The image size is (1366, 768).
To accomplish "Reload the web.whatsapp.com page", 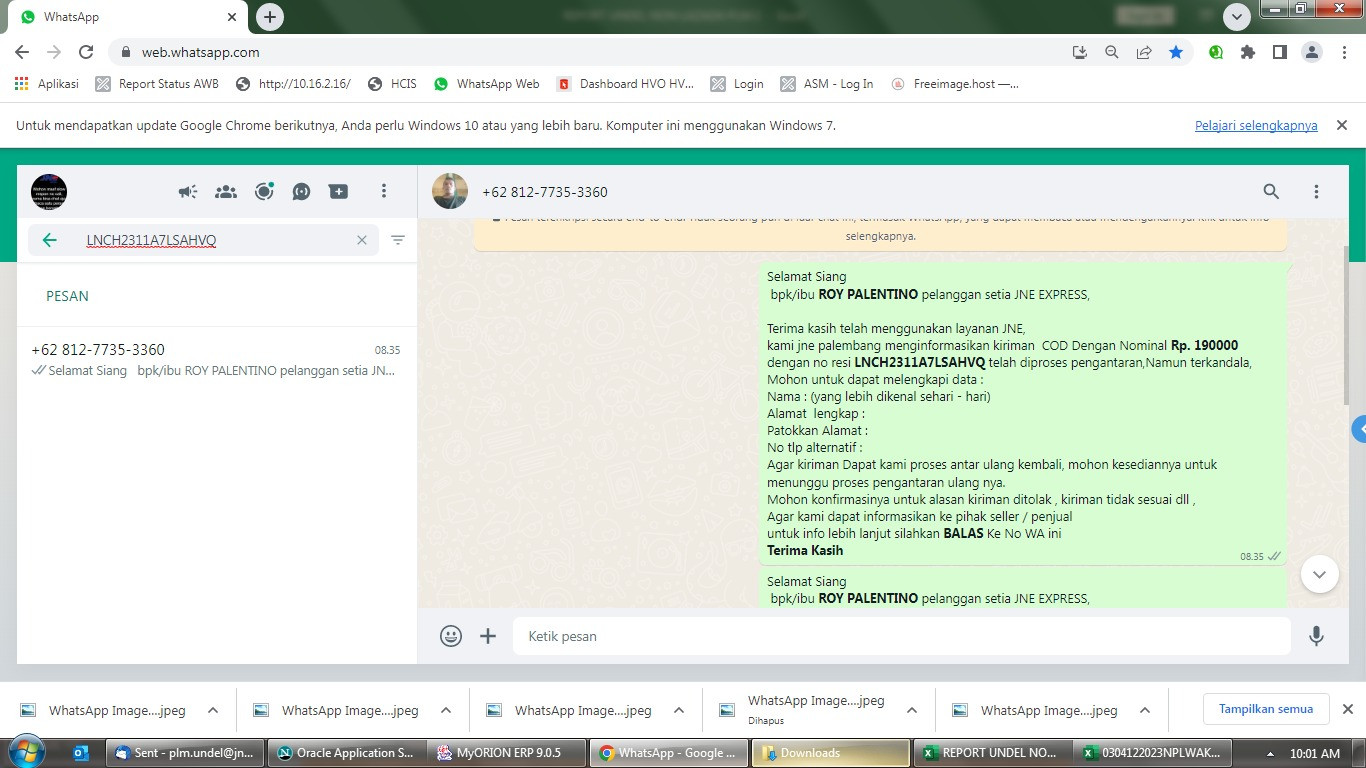I will pos(86,52).
